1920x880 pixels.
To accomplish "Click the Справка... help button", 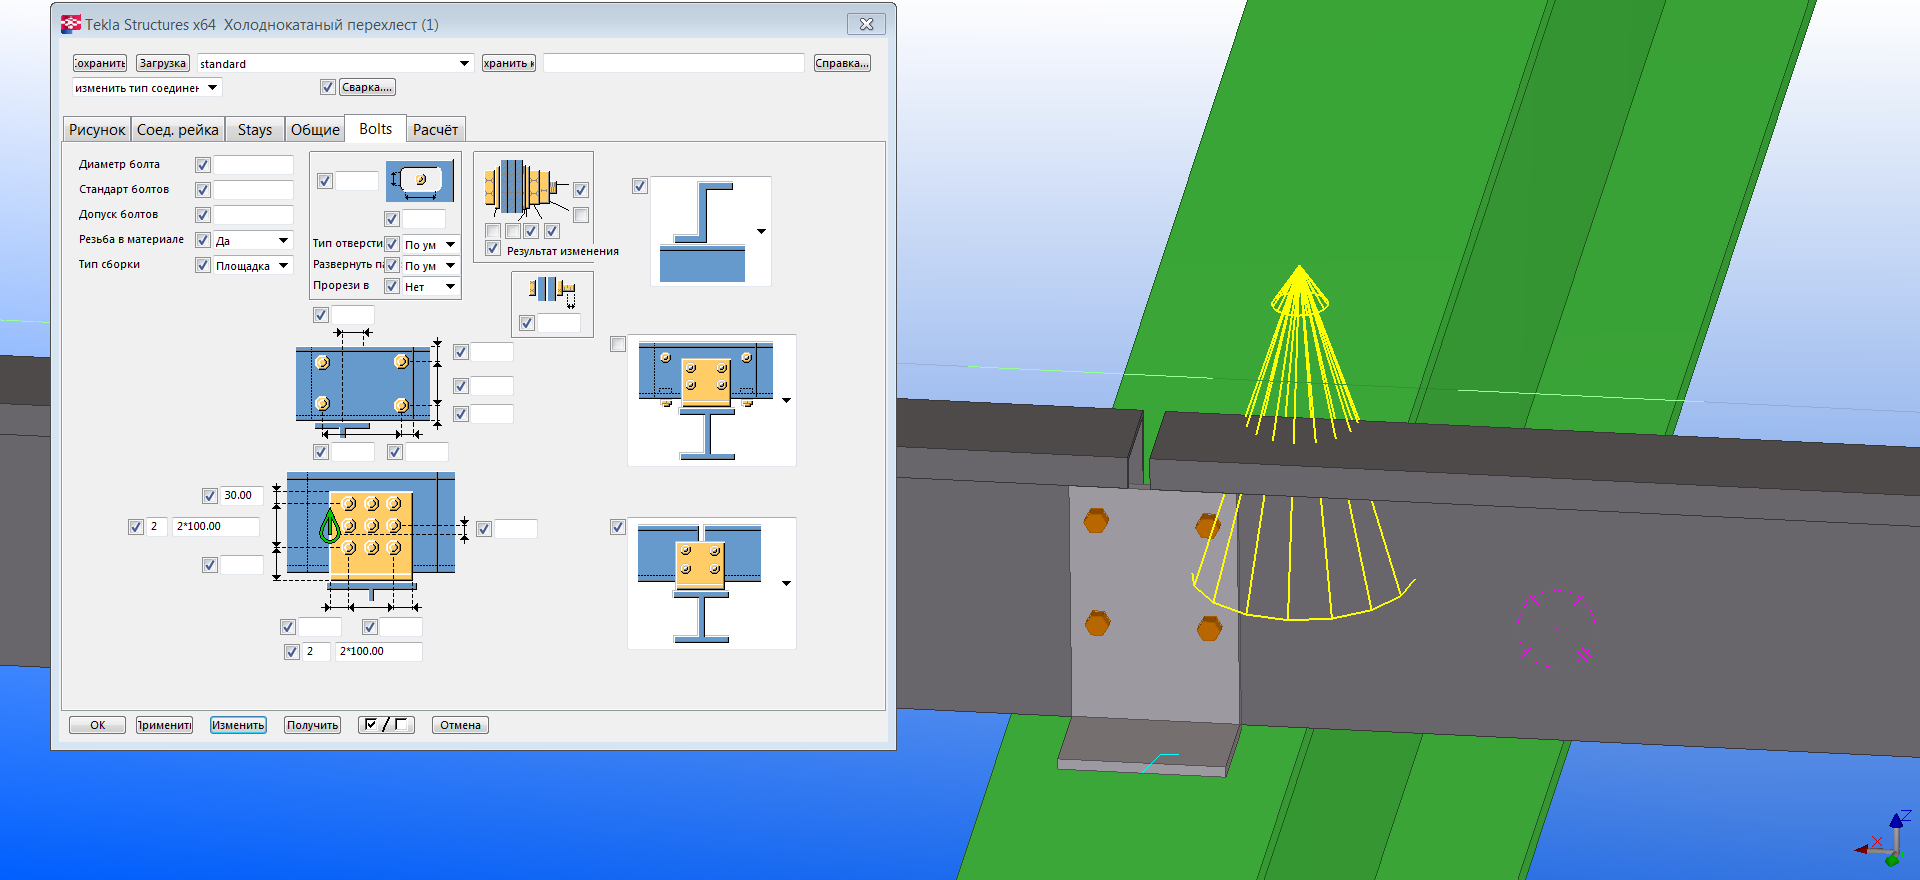I will 842,63.
